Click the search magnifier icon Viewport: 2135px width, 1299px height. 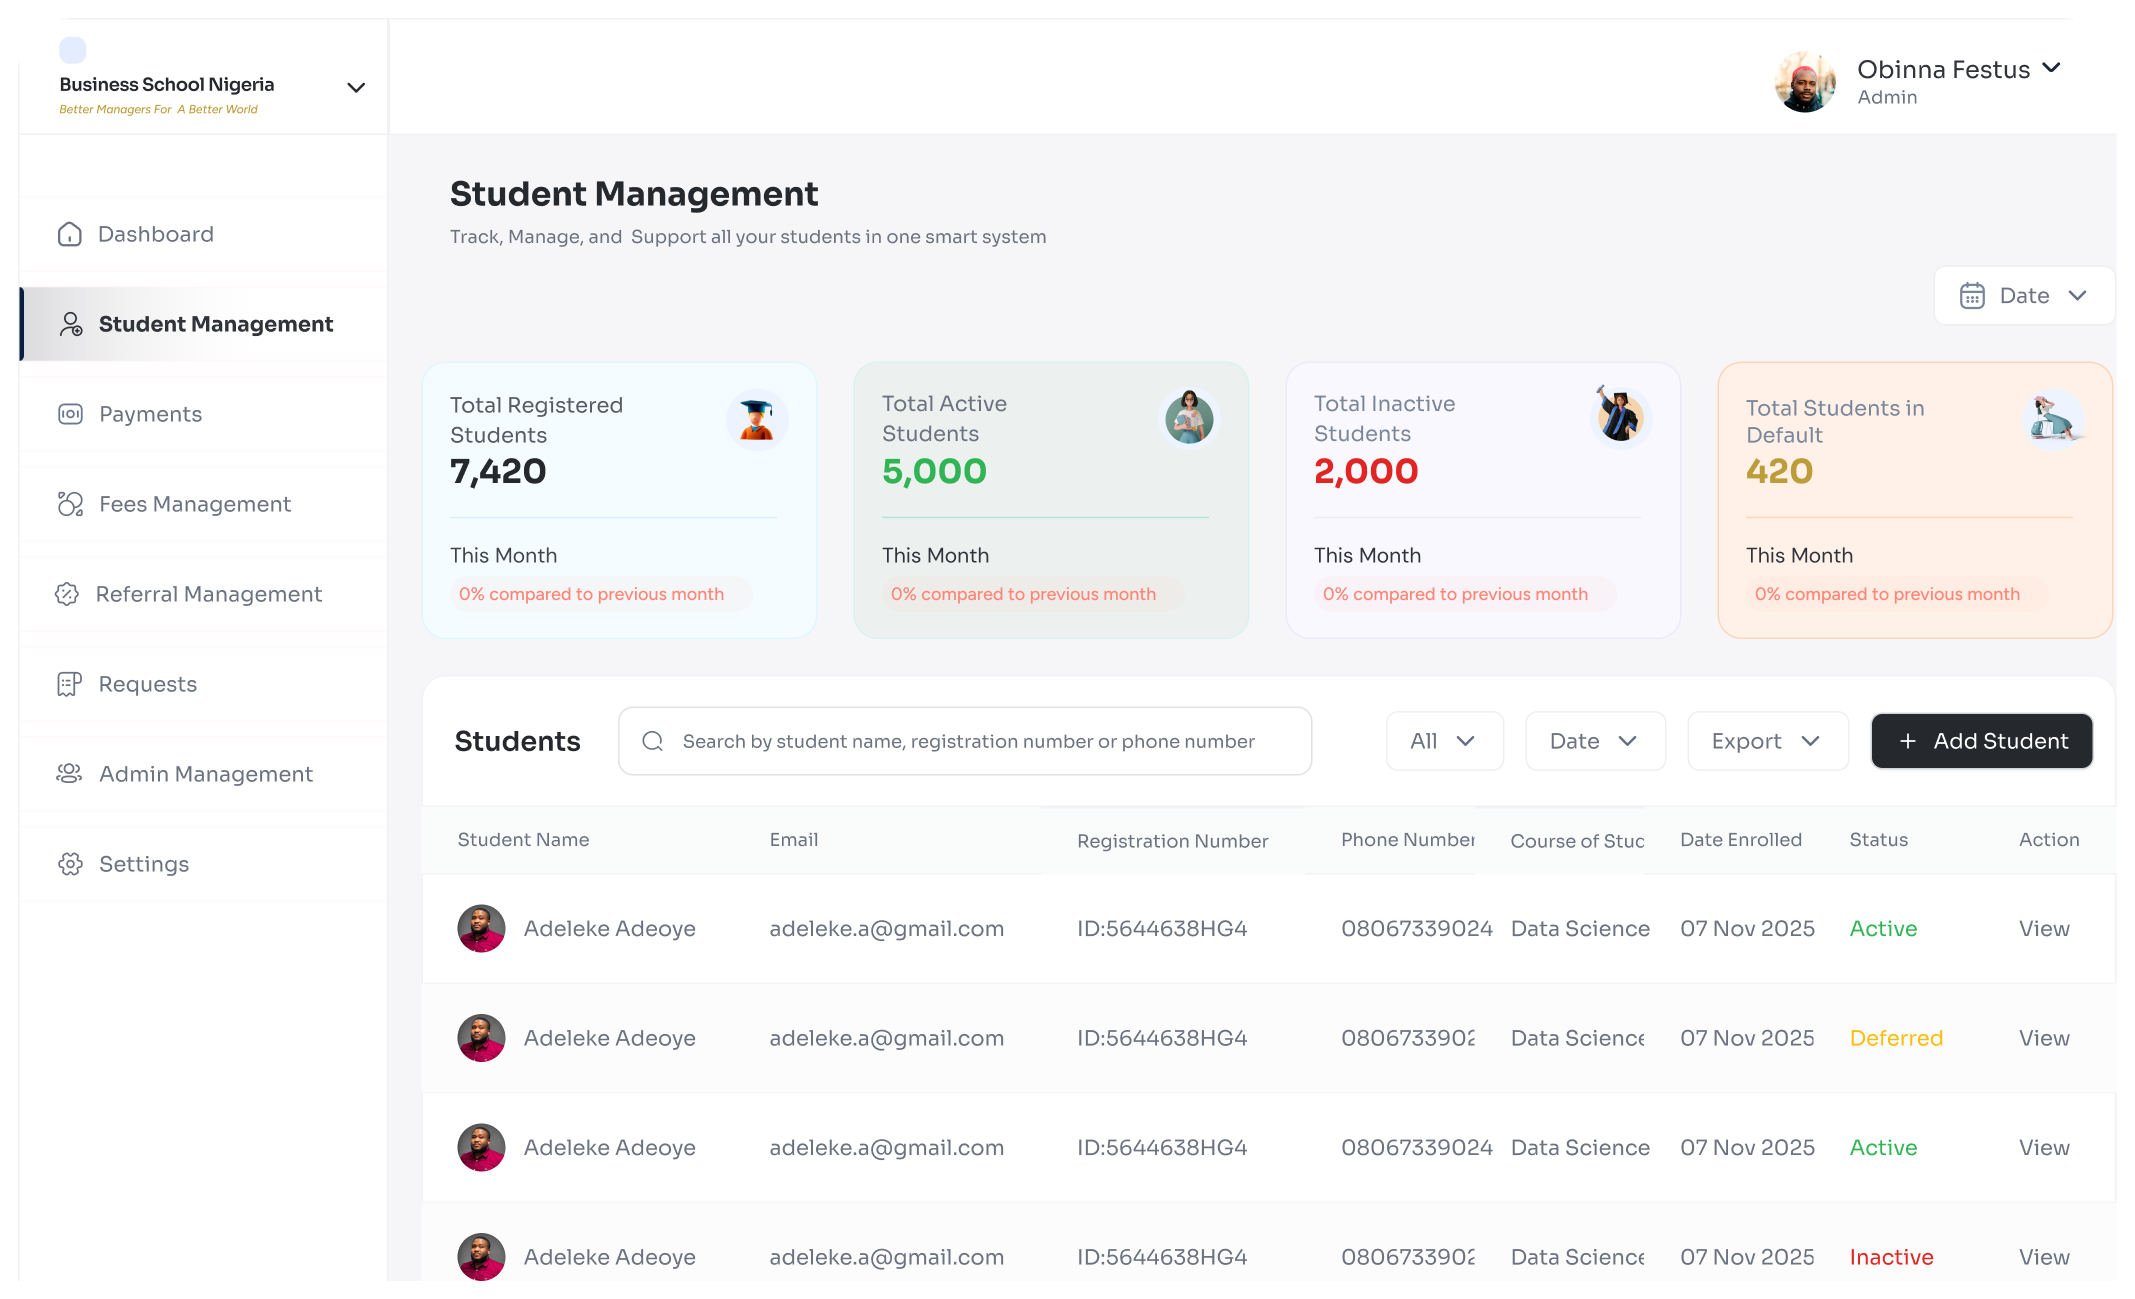coord(653,741)
